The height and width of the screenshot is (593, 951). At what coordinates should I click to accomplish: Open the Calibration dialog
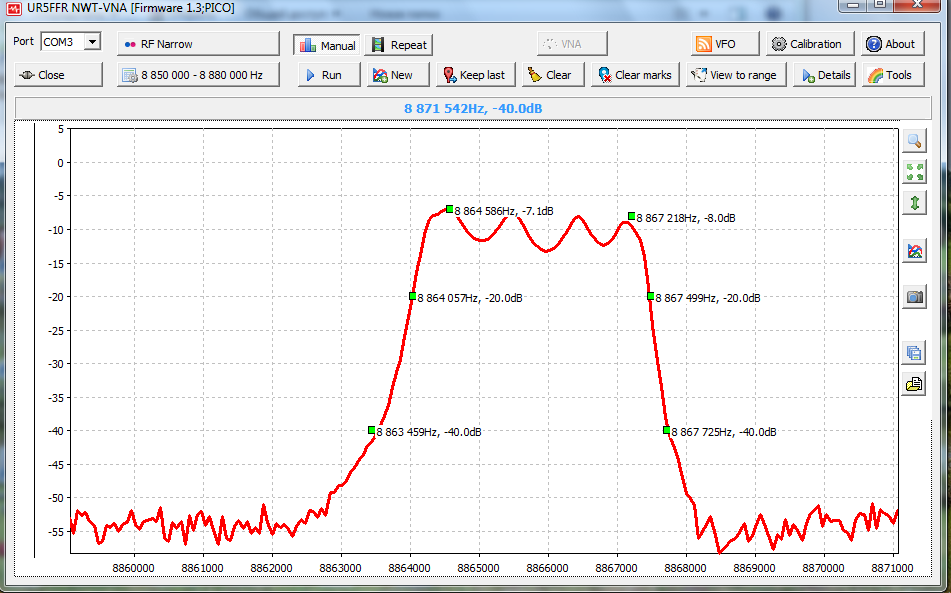click(x=810, y=44)
